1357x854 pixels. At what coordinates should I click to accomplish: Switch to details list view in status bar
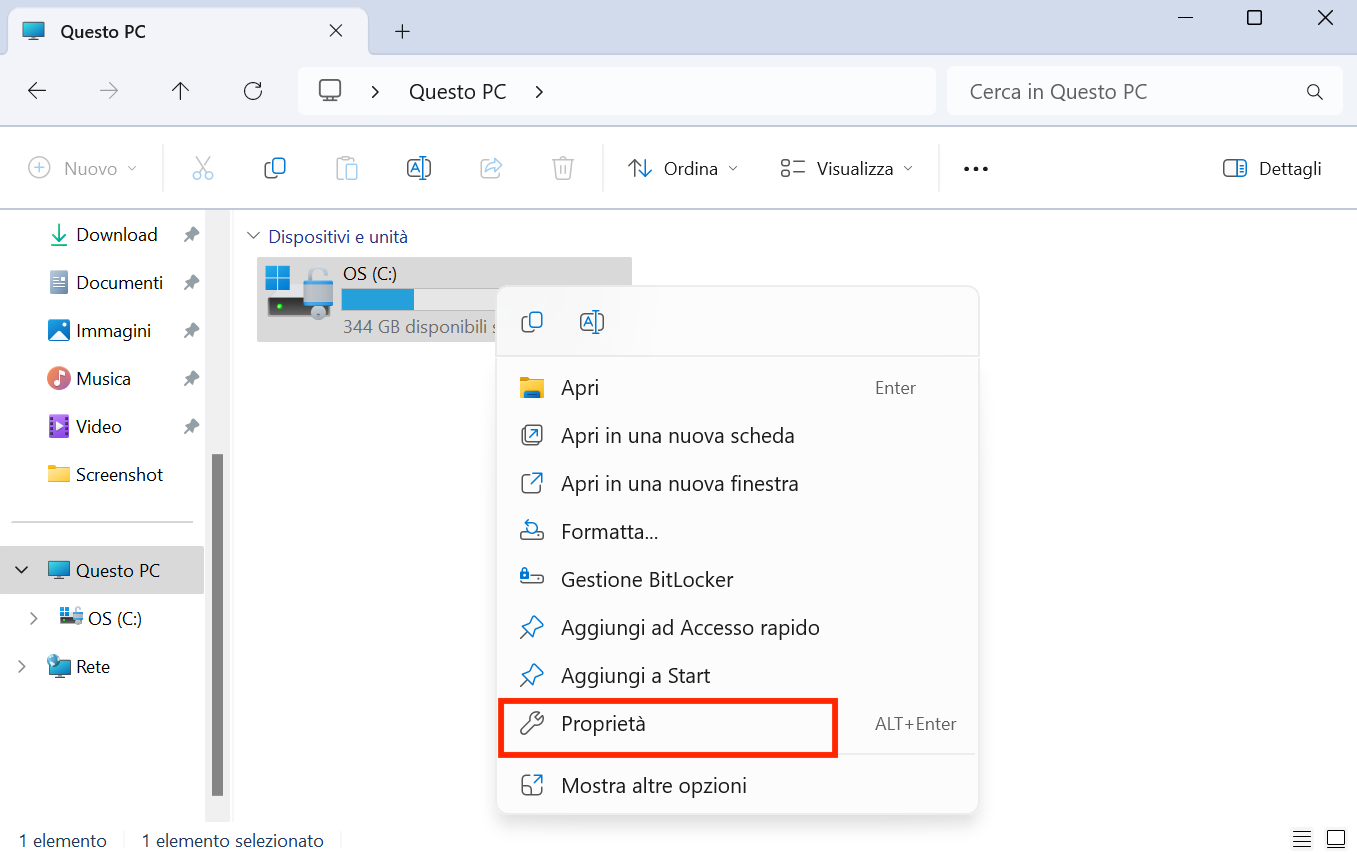1302,838
